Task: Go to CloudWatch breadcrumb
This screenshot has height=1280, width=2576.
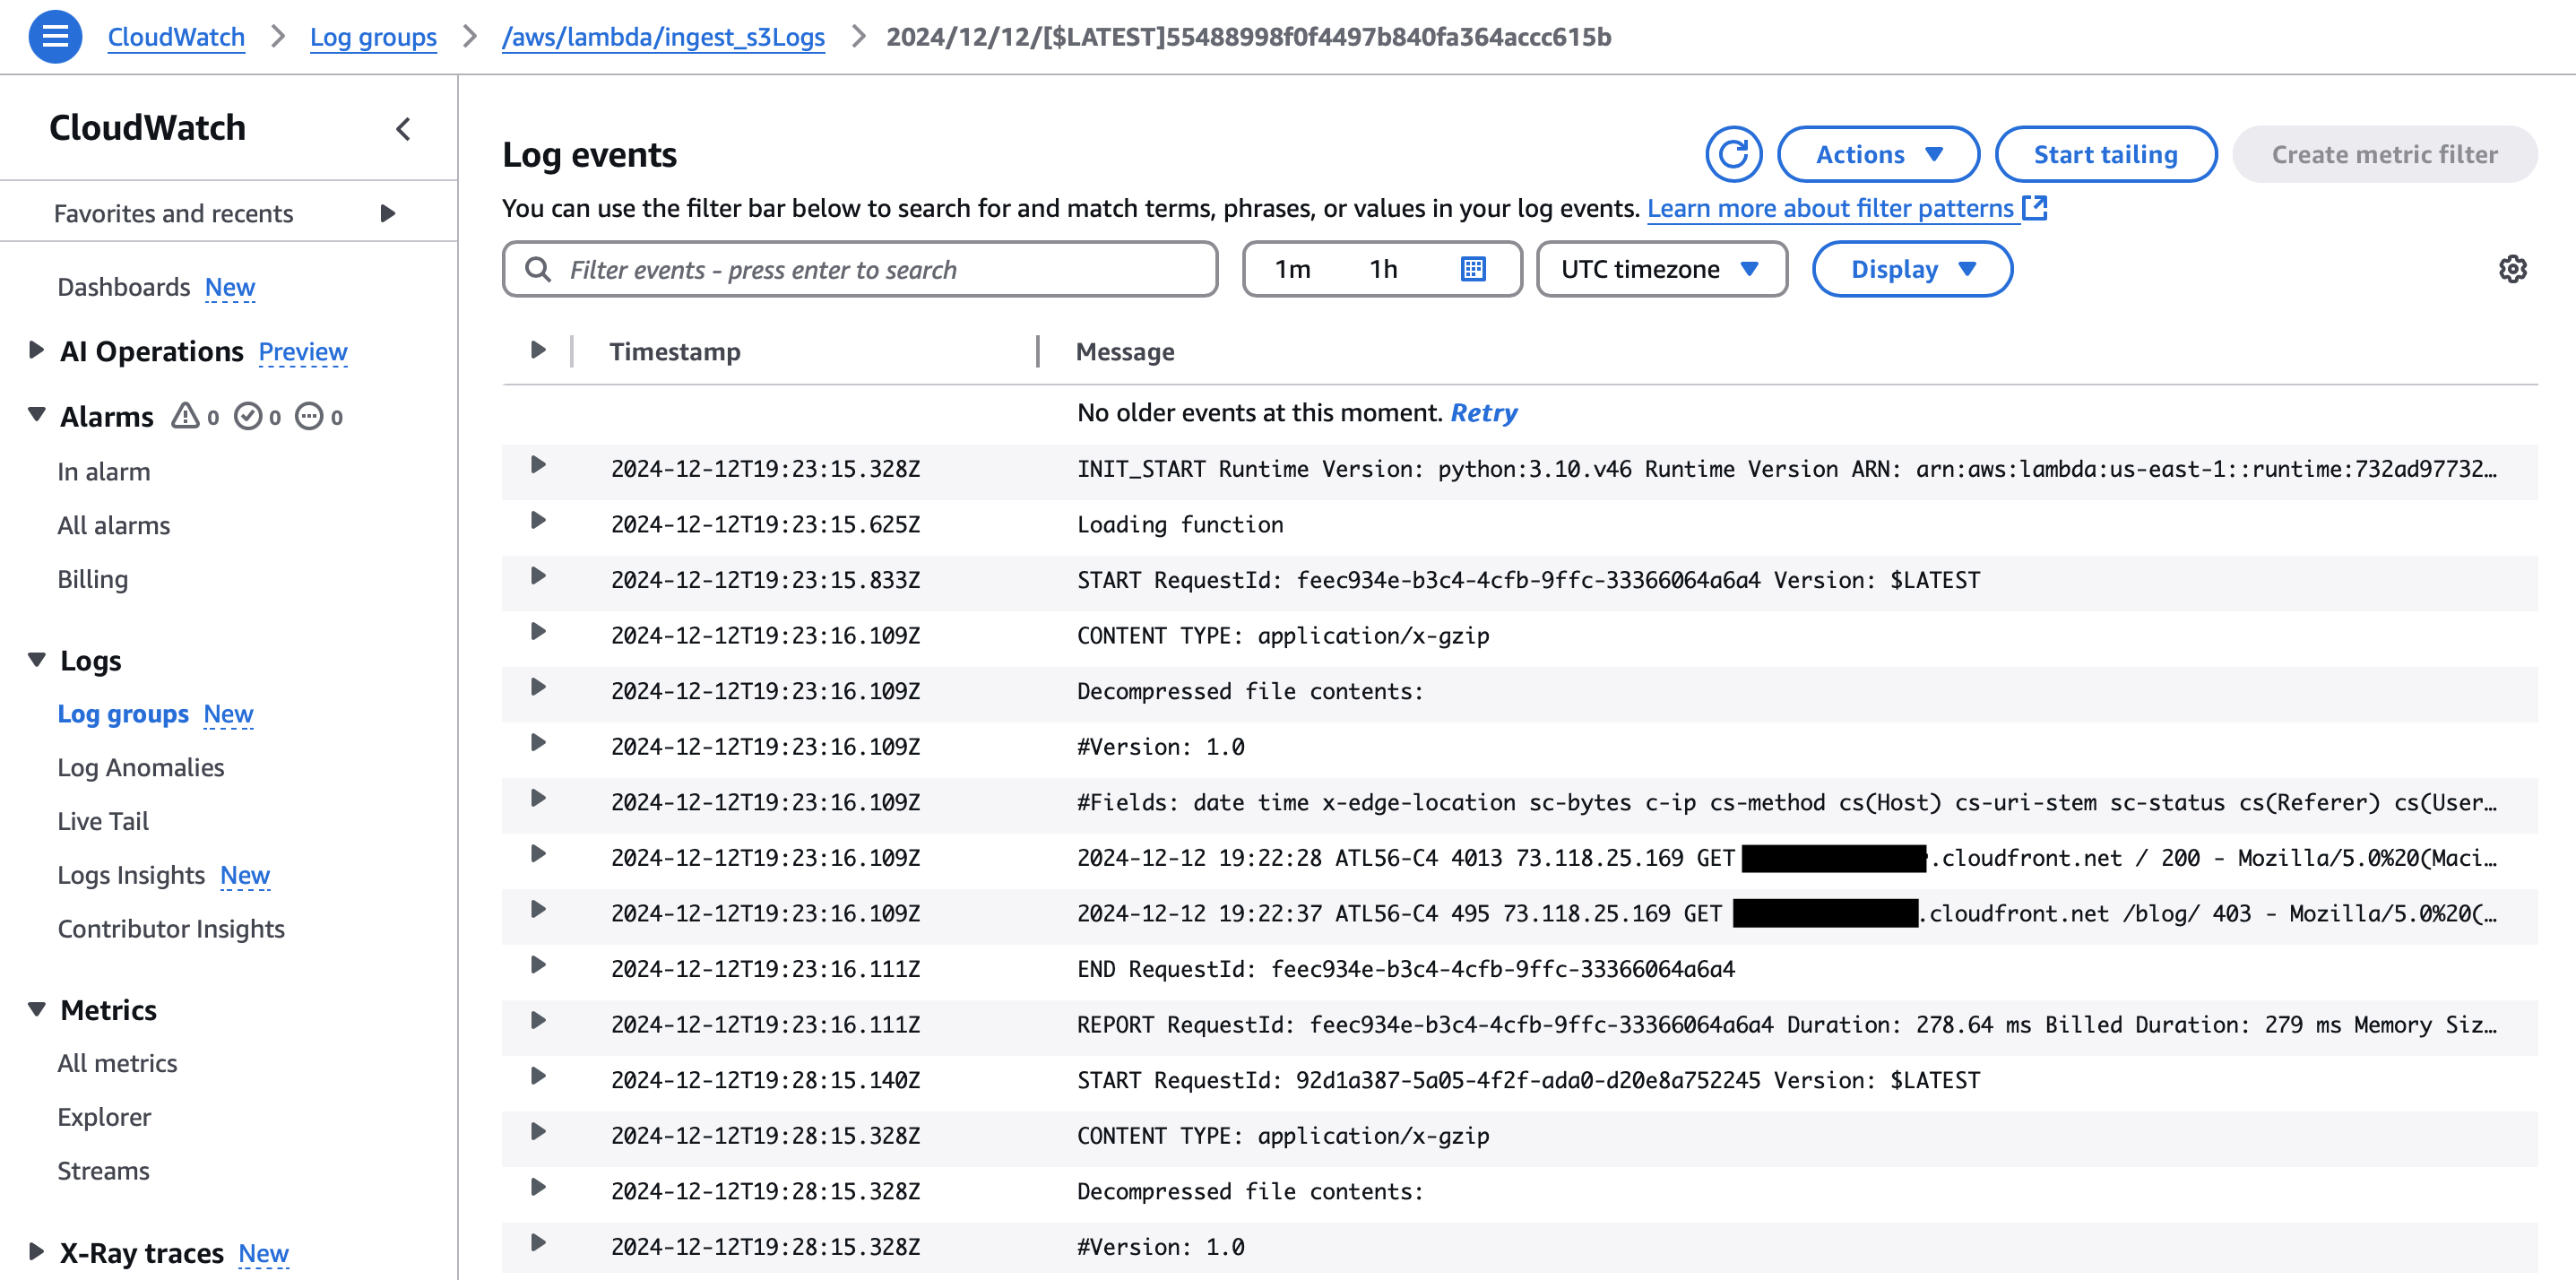Action: (x=176, y=37)
